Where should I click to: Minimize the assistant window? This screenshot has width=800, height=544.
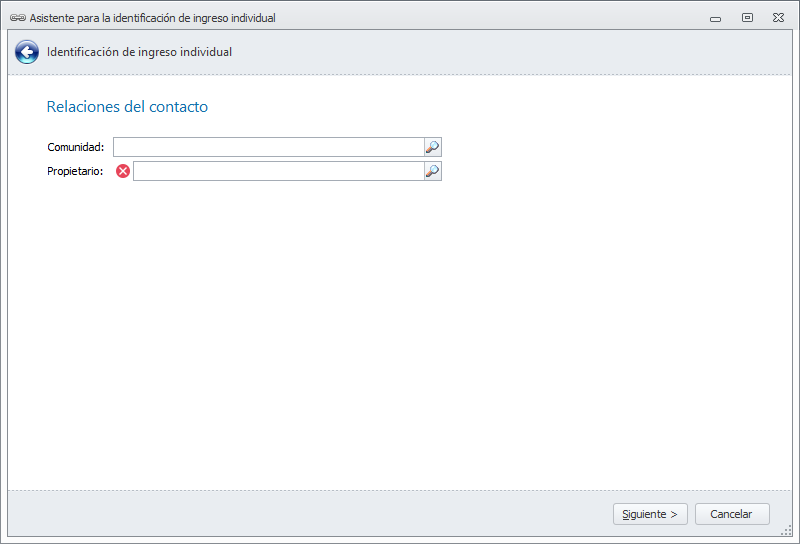(715, 18)
